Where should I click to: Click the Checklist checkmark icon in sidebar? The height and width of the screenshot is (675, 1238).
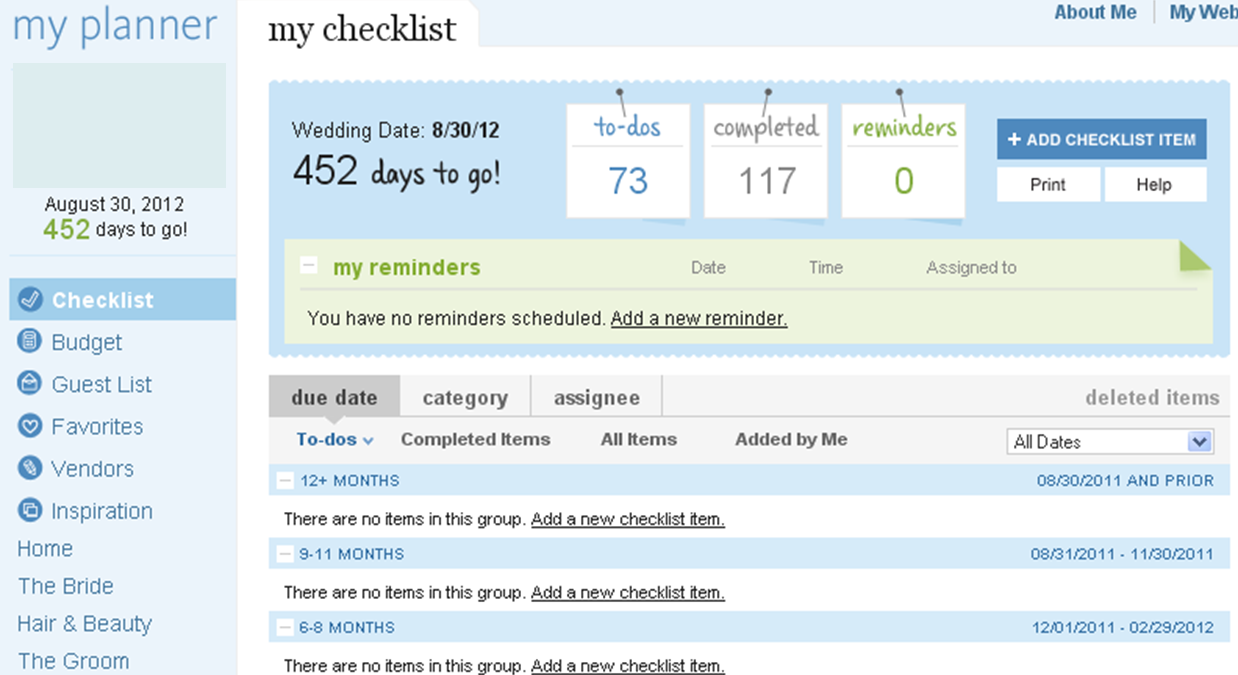tap(31, 300)
